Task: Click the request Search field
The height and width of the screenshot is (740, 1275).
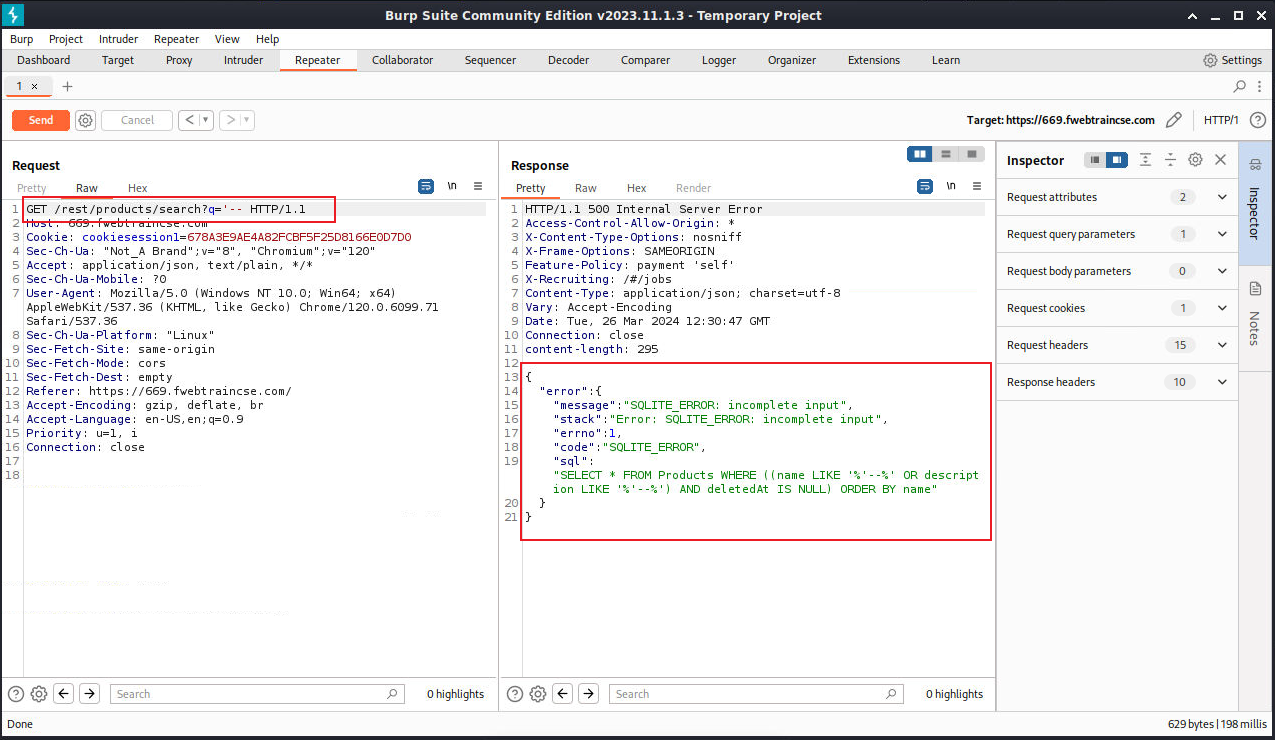Action: coord(258,694)
